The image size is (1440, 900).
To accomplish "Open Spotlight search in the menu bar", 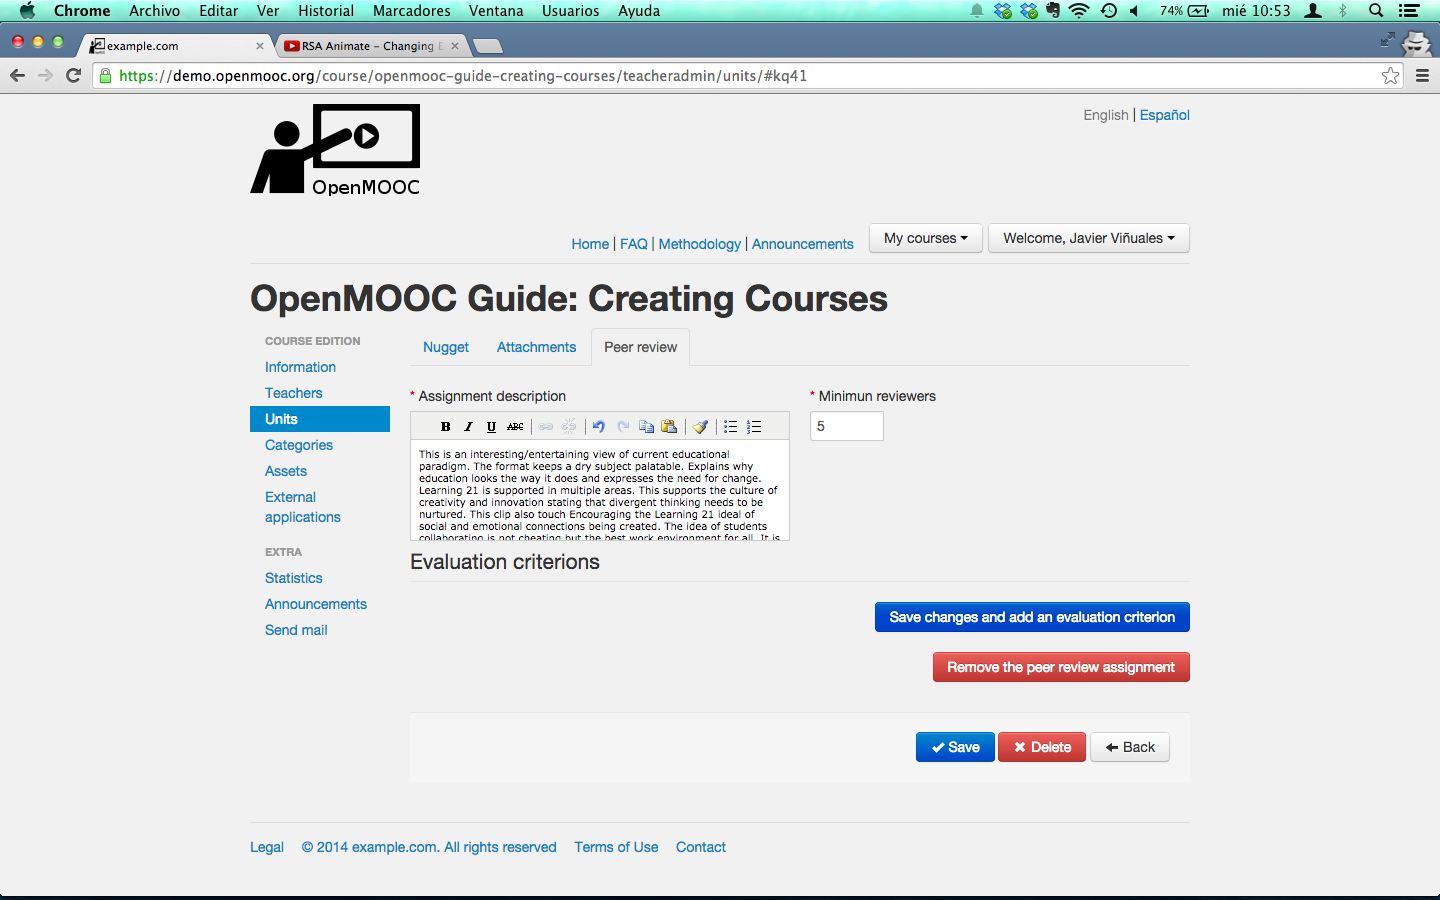I will pyautogui.click(x=1376, y=11).
